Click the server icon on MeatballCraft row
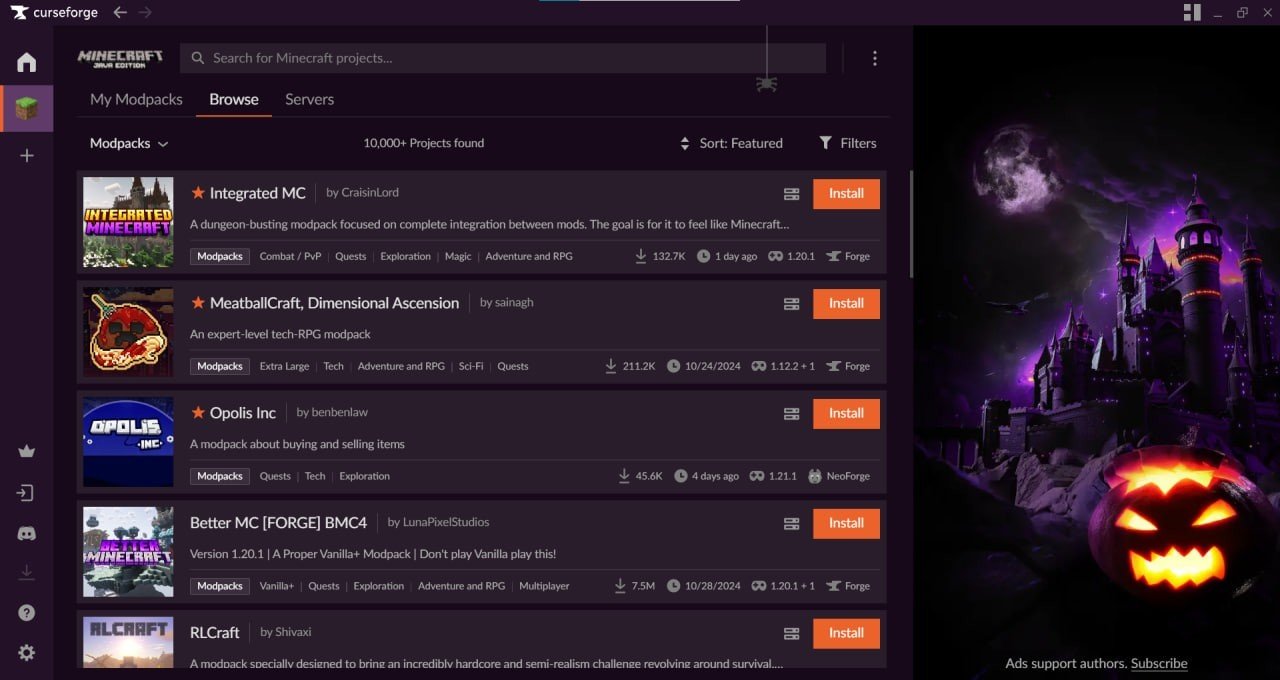 click(x=791, y=304)
